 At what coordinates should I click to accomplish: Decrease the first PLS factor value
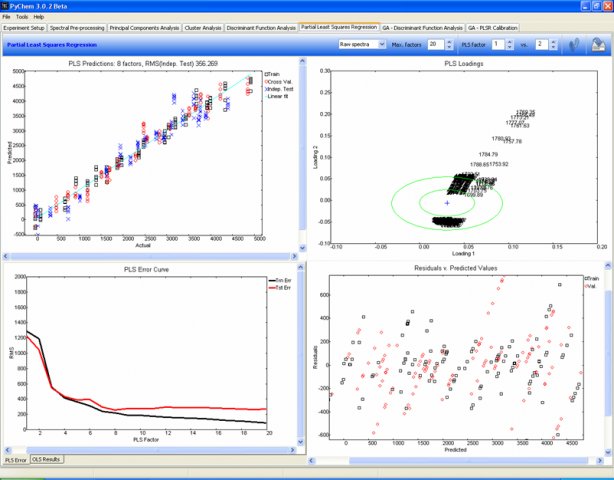pyautogui.click(x=509, y=47)
